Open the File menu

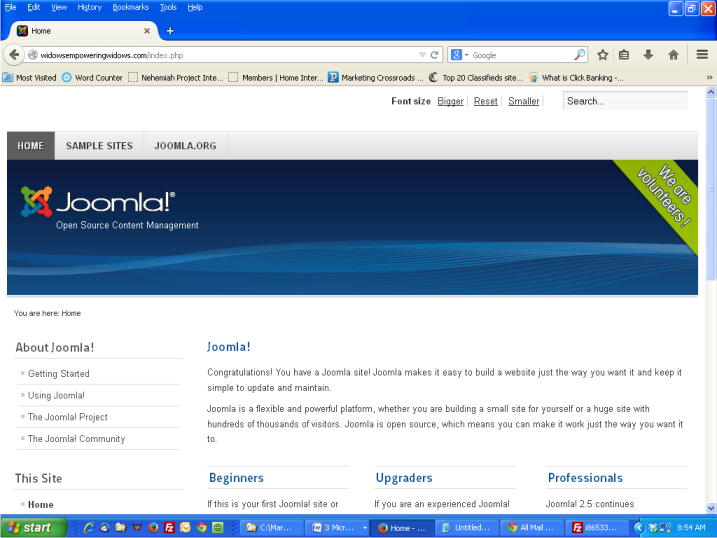(10, 7)
